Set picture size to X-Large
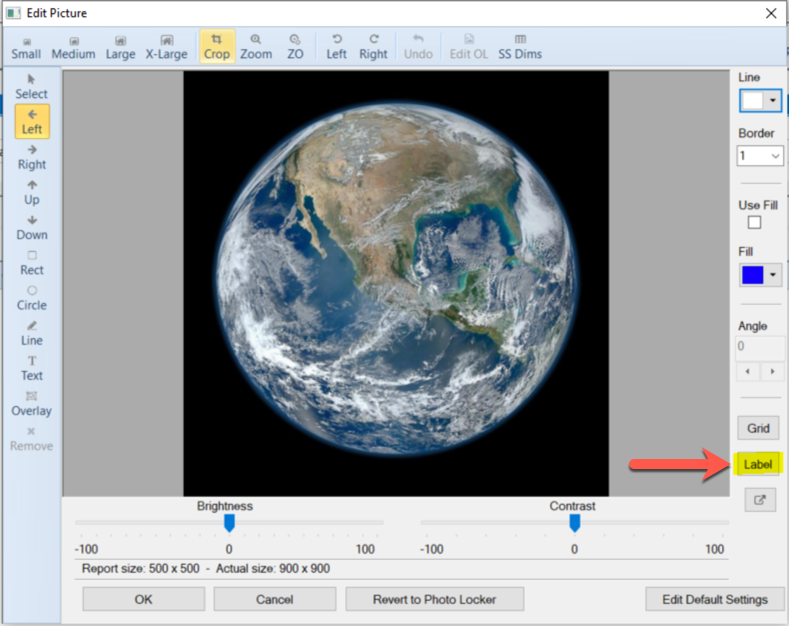Screen dimensions: 789x626 coord(166,46)
